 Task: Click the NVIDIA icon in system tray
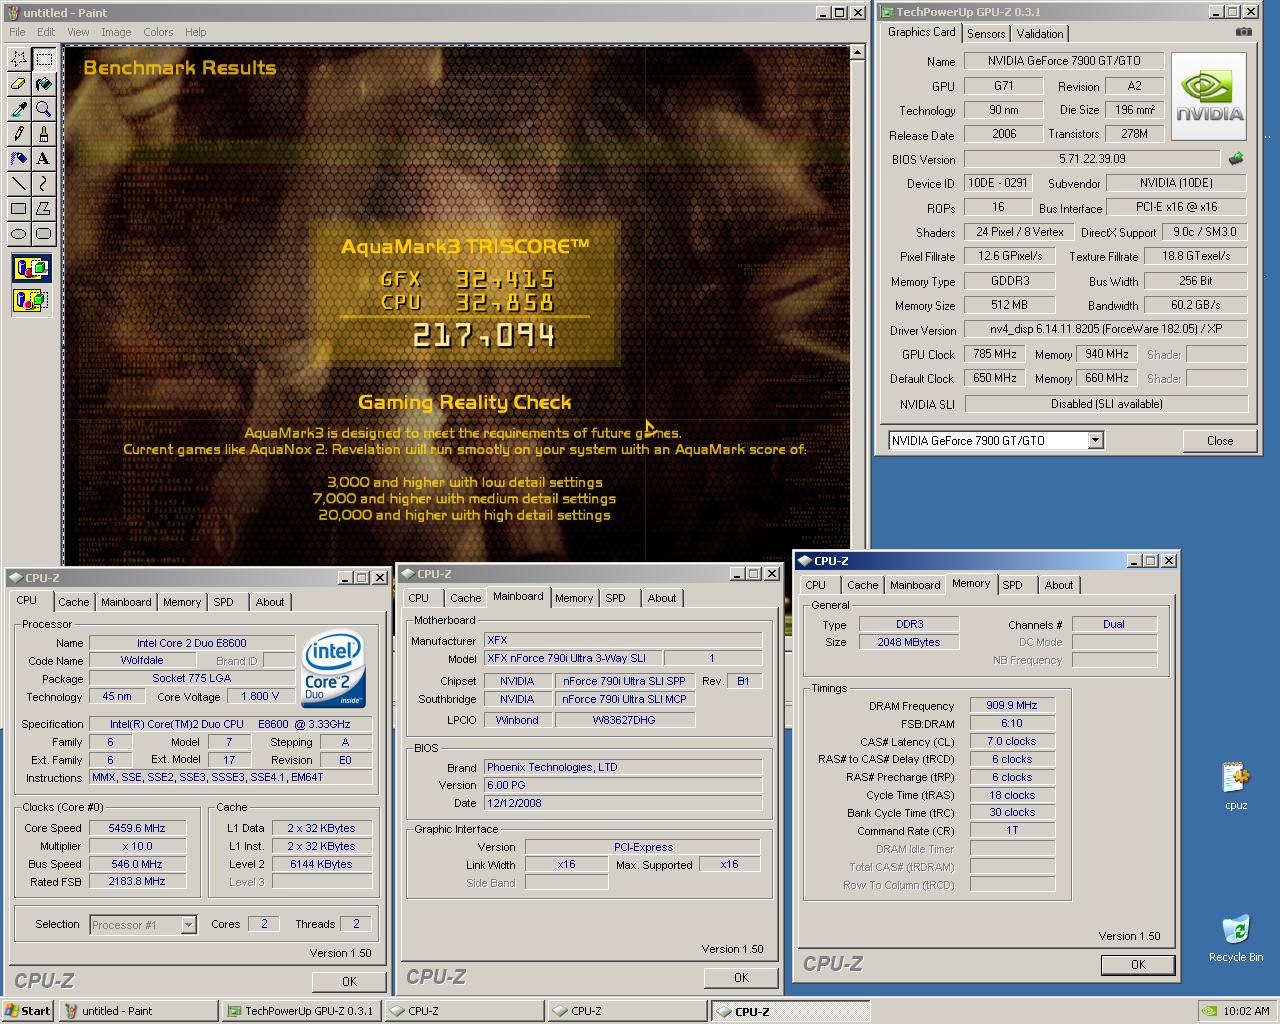point(1209,1010)
